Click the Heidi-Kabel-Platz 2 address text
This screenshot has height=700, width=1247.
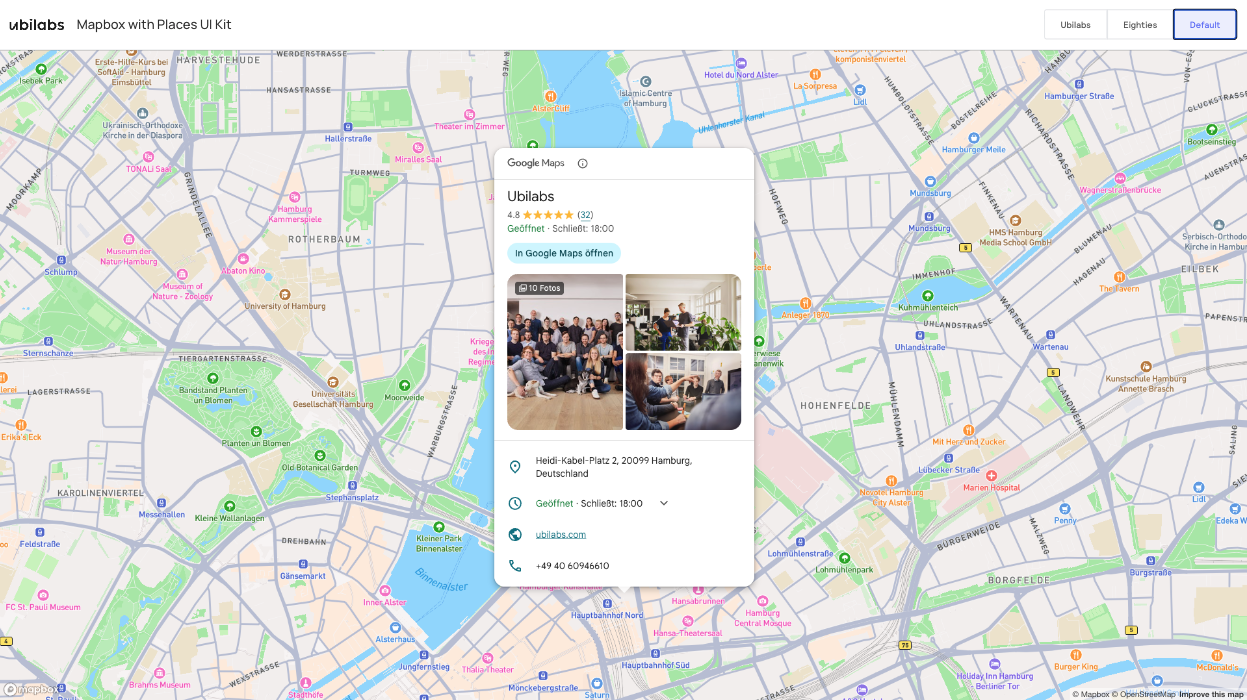click(613, 467)
